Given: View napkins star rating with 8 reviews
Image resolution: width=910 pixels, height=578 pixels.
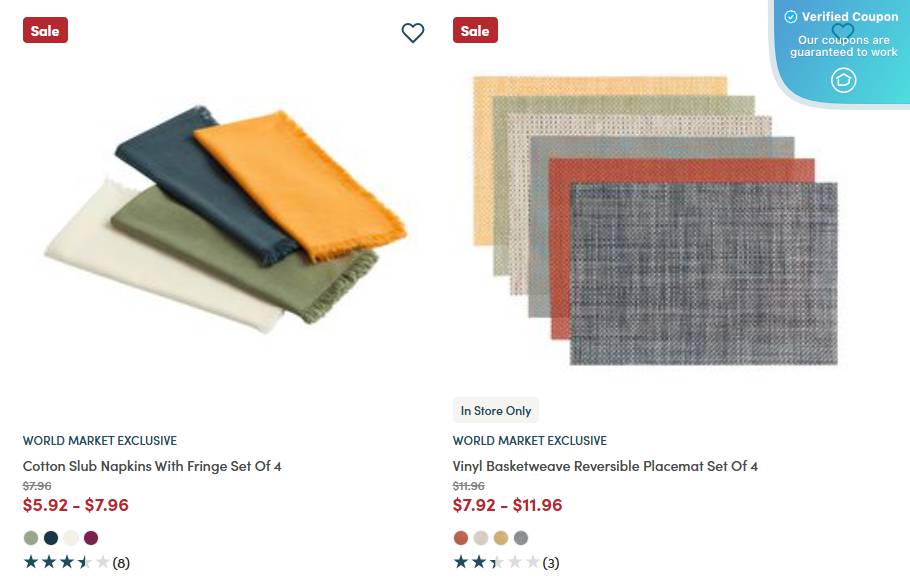Looking at the screenshot, I should pos(77,562).
